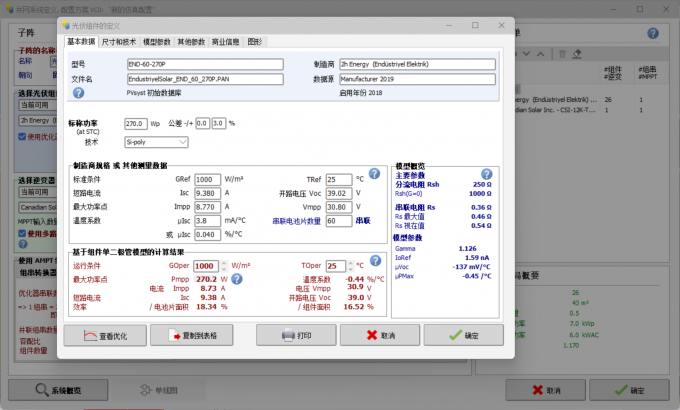Move row up with chevron in background toolbar

540,54
